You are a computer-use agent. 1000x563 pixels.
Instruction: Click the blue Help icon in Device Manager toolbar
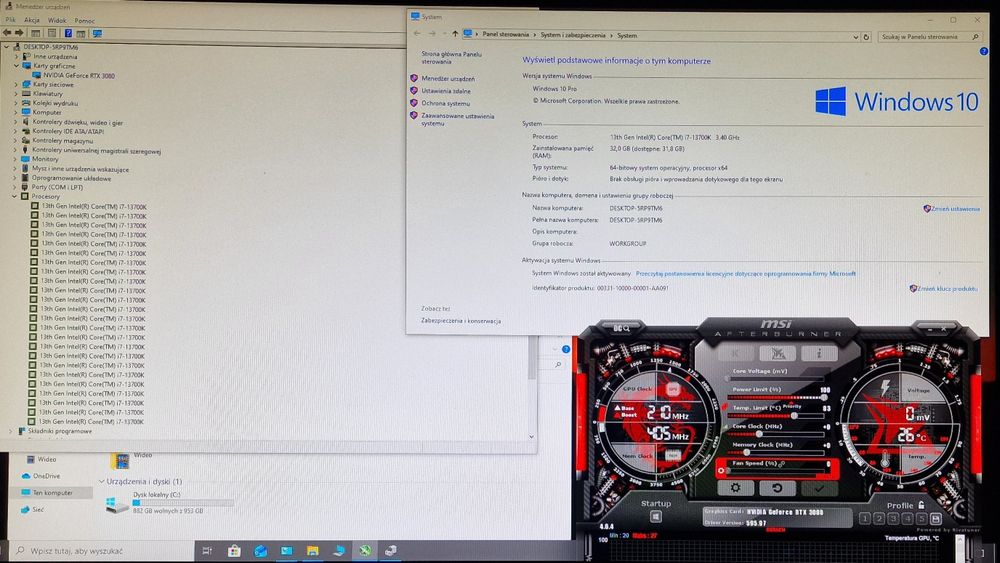(x=68, y=33)
